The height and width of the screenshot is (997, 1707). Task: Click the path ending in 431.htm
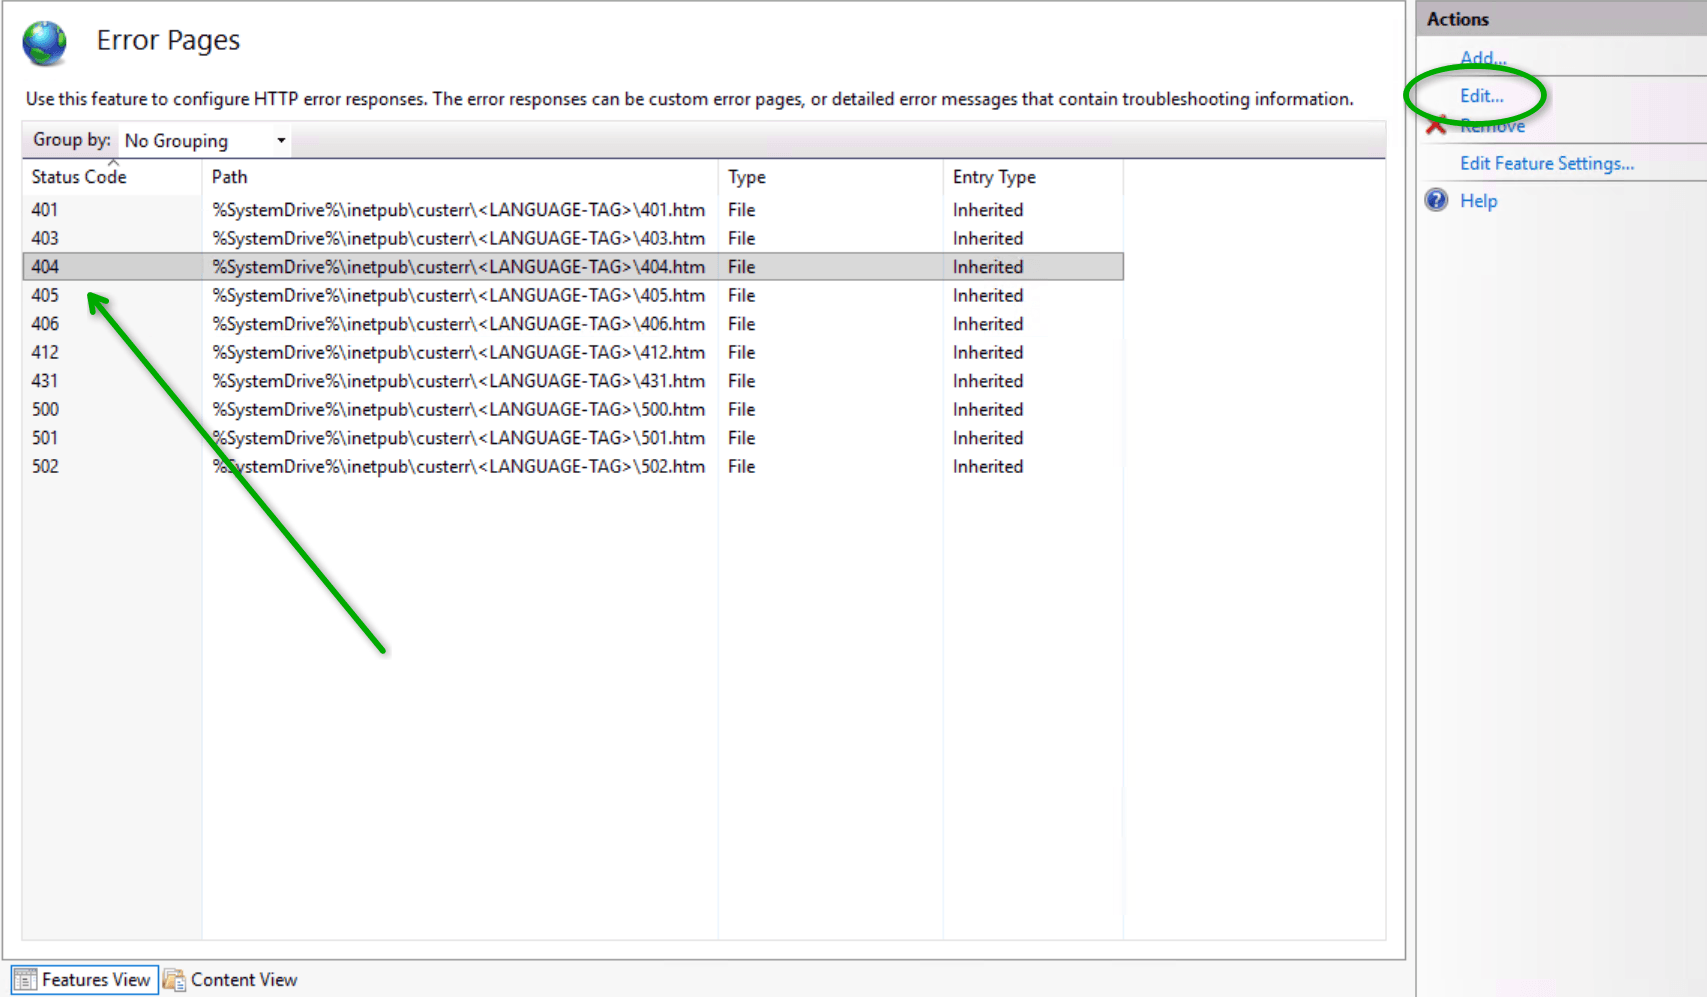point(459,381)
